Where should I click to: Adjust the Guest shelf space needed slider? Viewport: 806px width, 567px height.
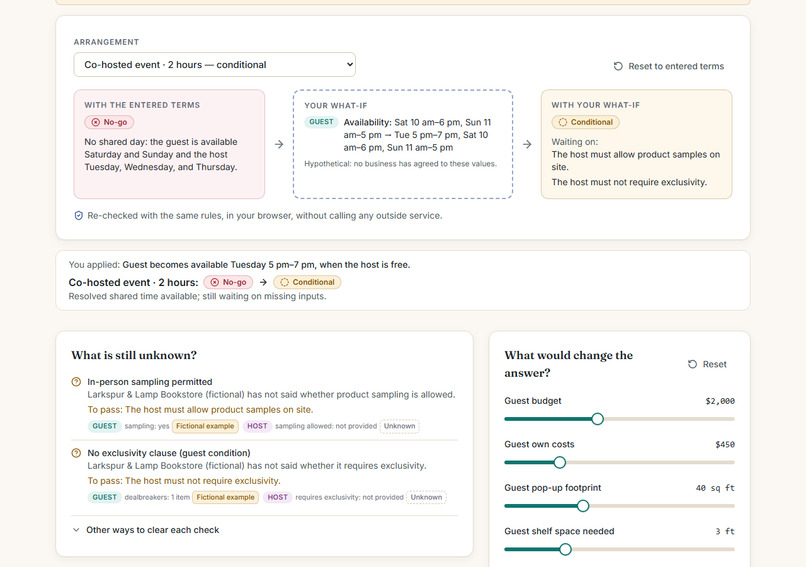pyautogui.click(x=619, y=550)
